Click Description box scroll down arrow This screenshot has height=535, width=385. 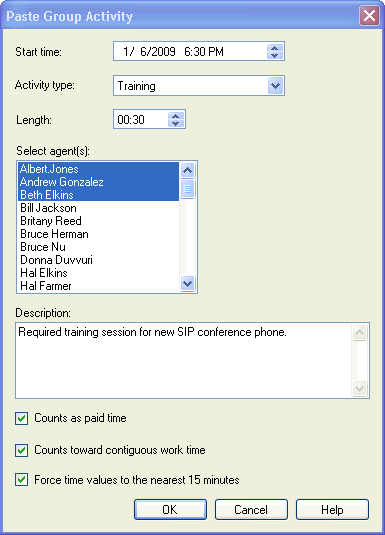[x=359, y=388]
